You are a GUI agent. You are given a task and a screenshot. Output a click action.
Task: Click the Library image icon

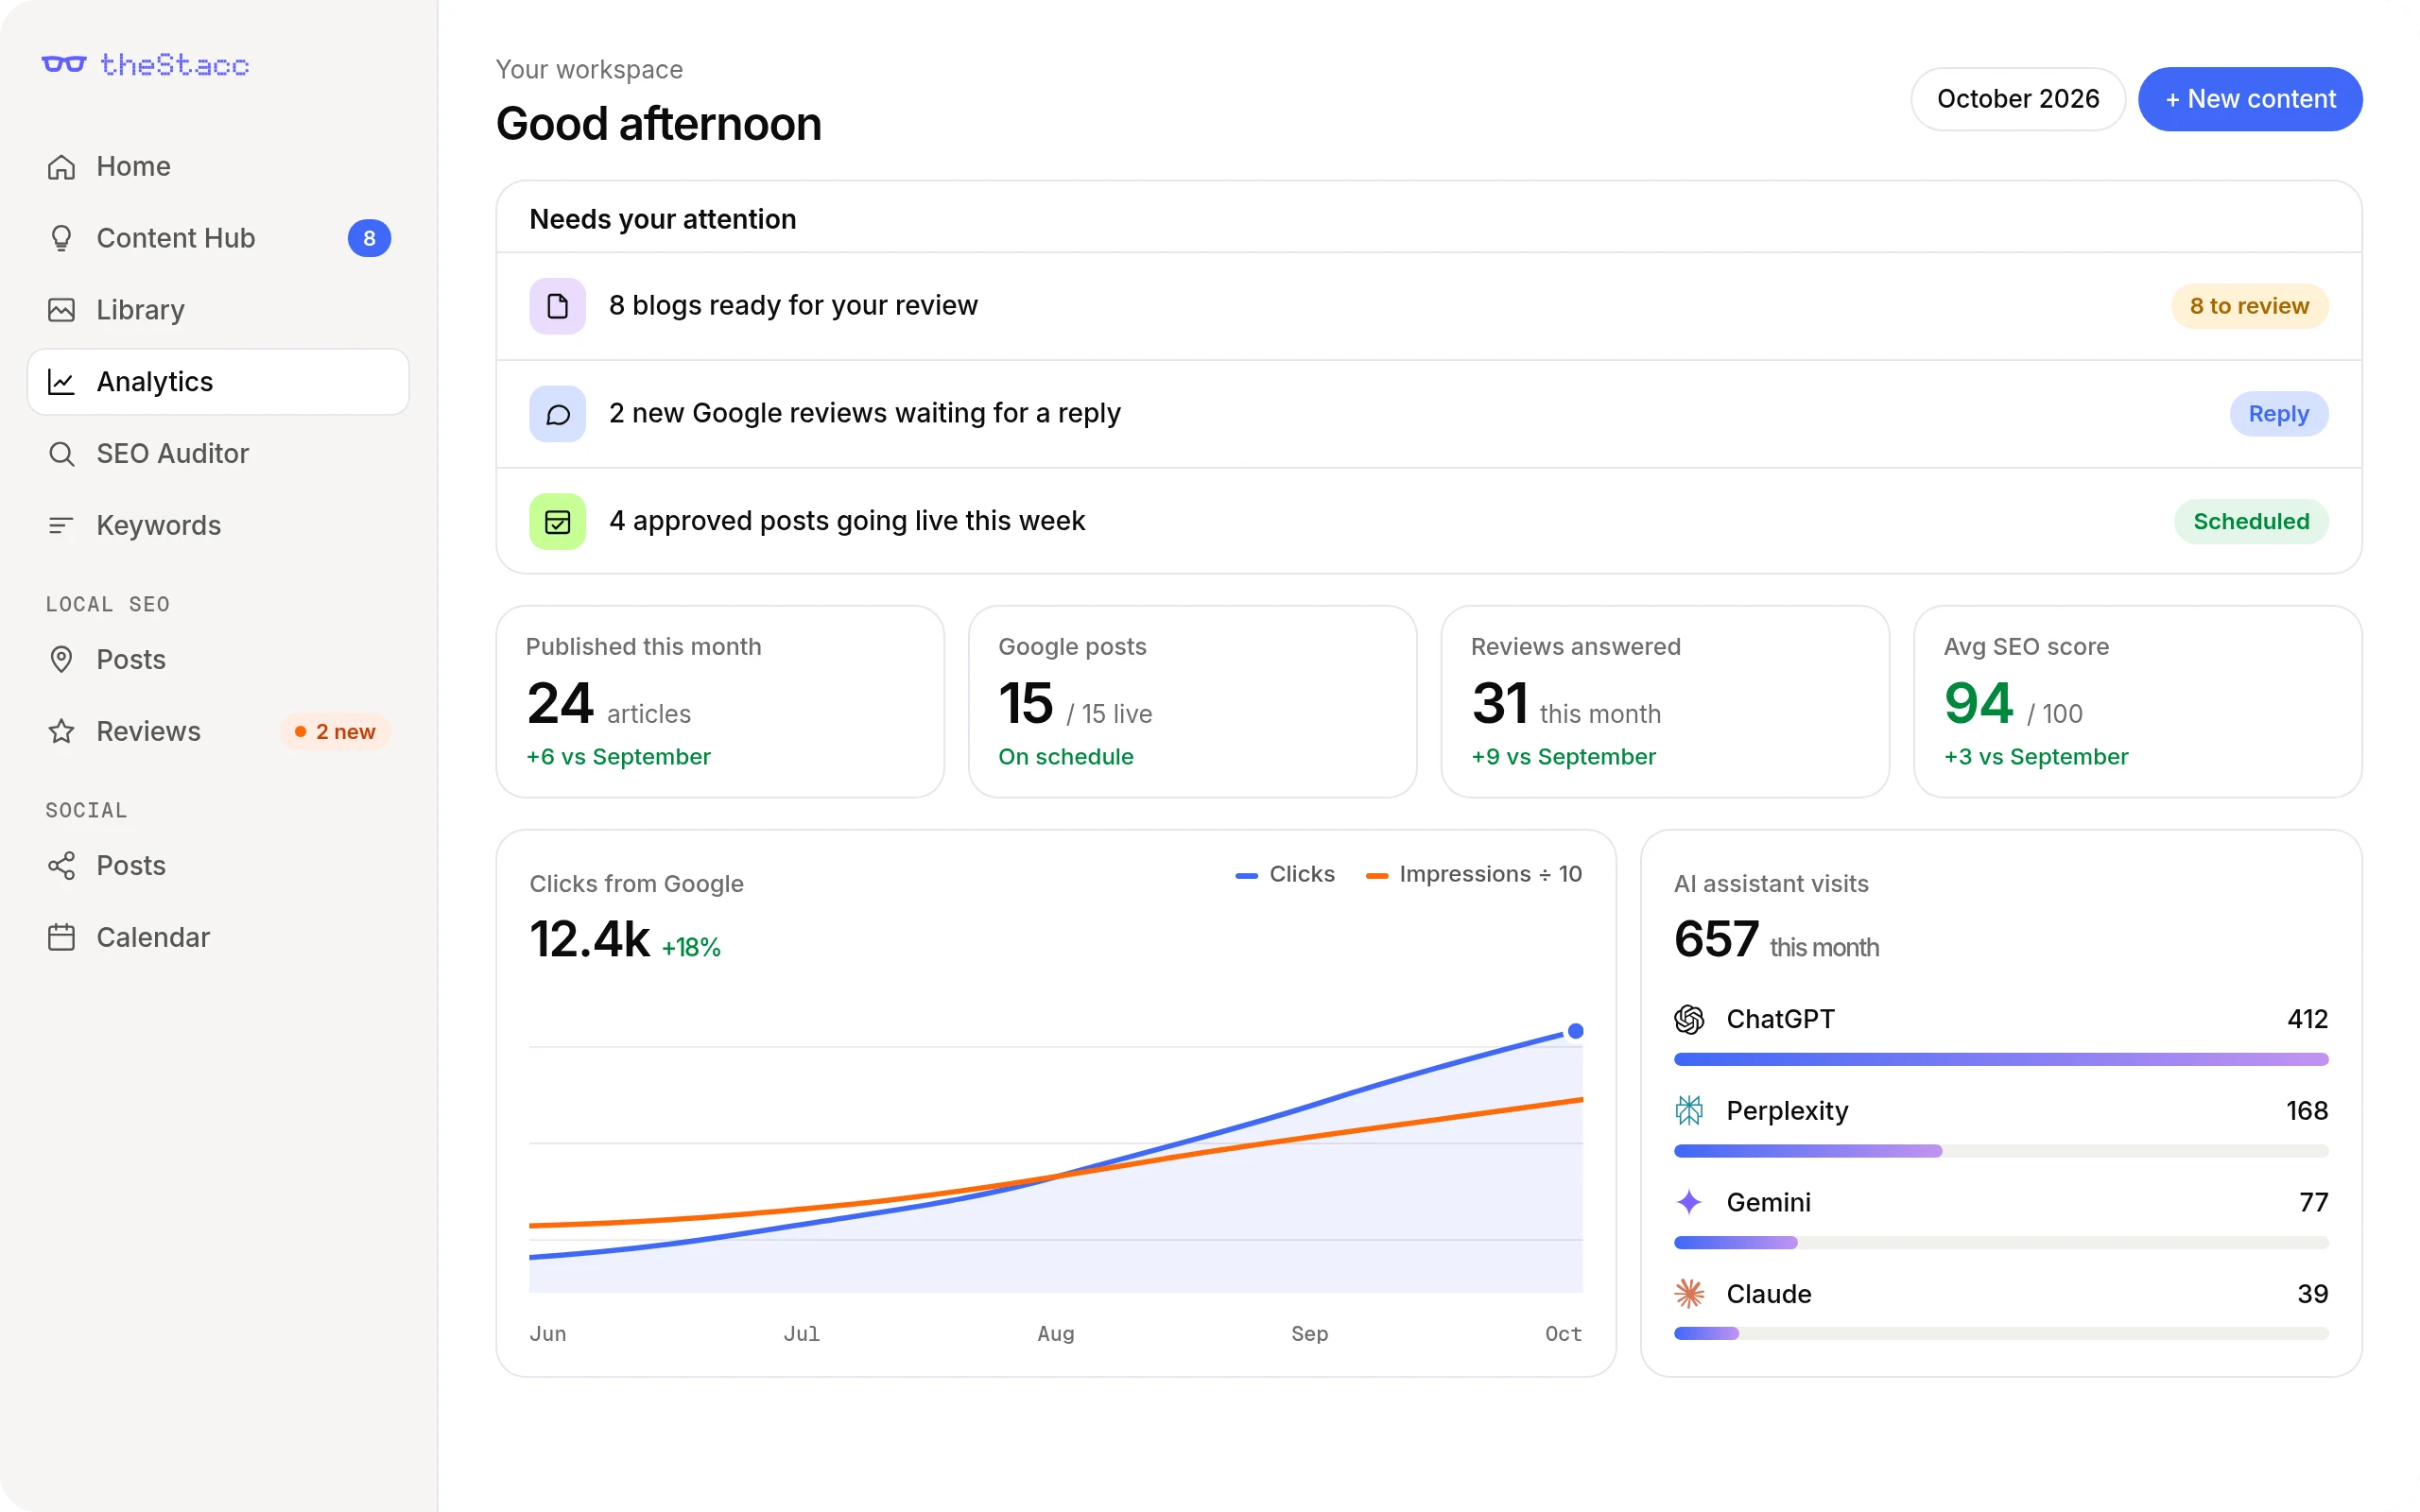point(61,310)
